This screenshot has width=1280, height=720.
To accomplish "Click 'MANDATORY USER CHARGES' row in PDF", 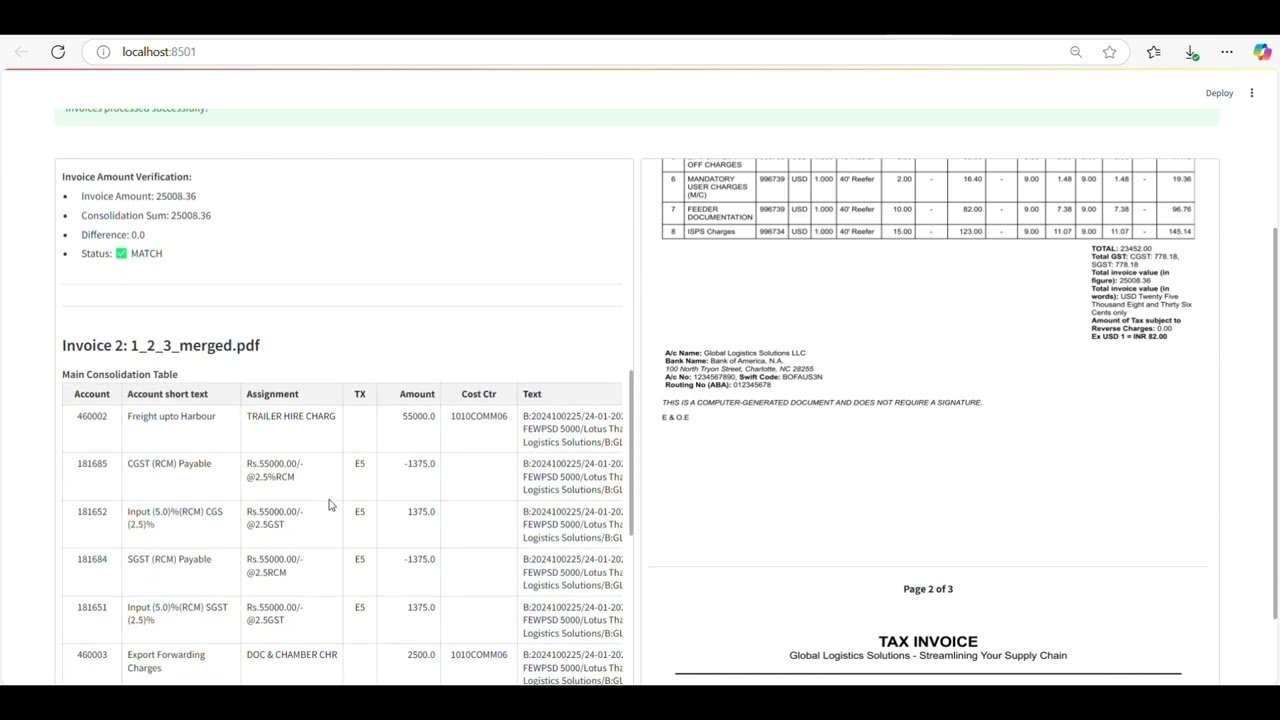I will [928, 186].
